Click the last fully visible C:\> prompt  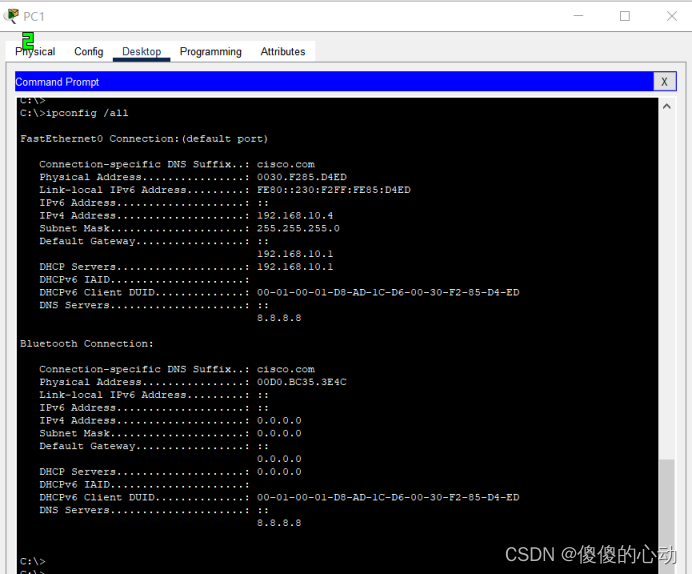(33, 561)
